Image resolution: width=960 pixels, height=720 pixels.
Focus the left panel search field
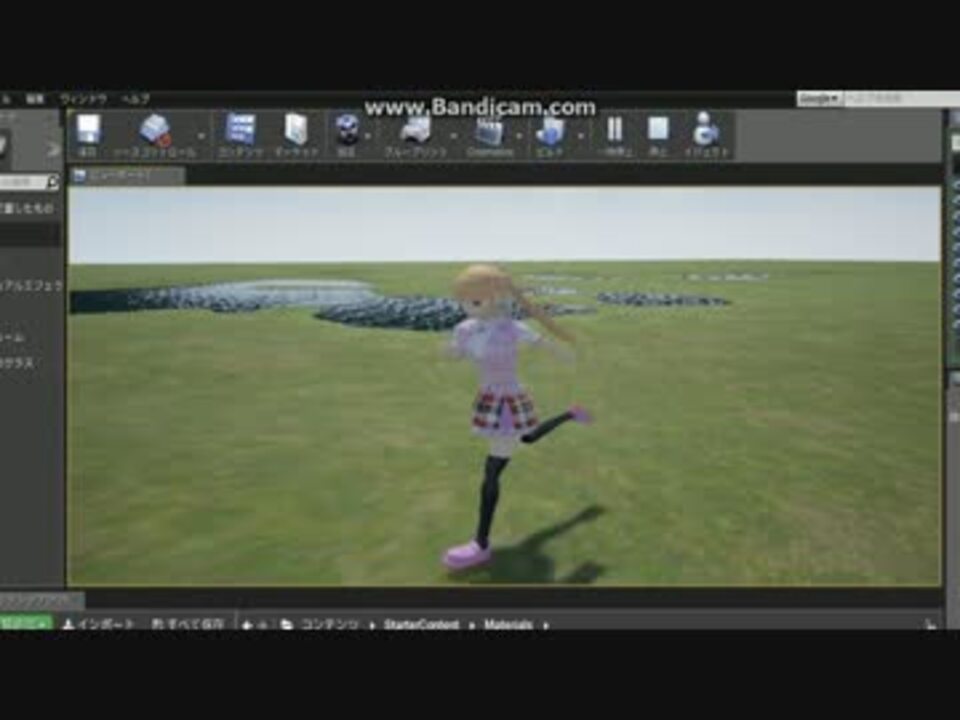coord(23,182)
